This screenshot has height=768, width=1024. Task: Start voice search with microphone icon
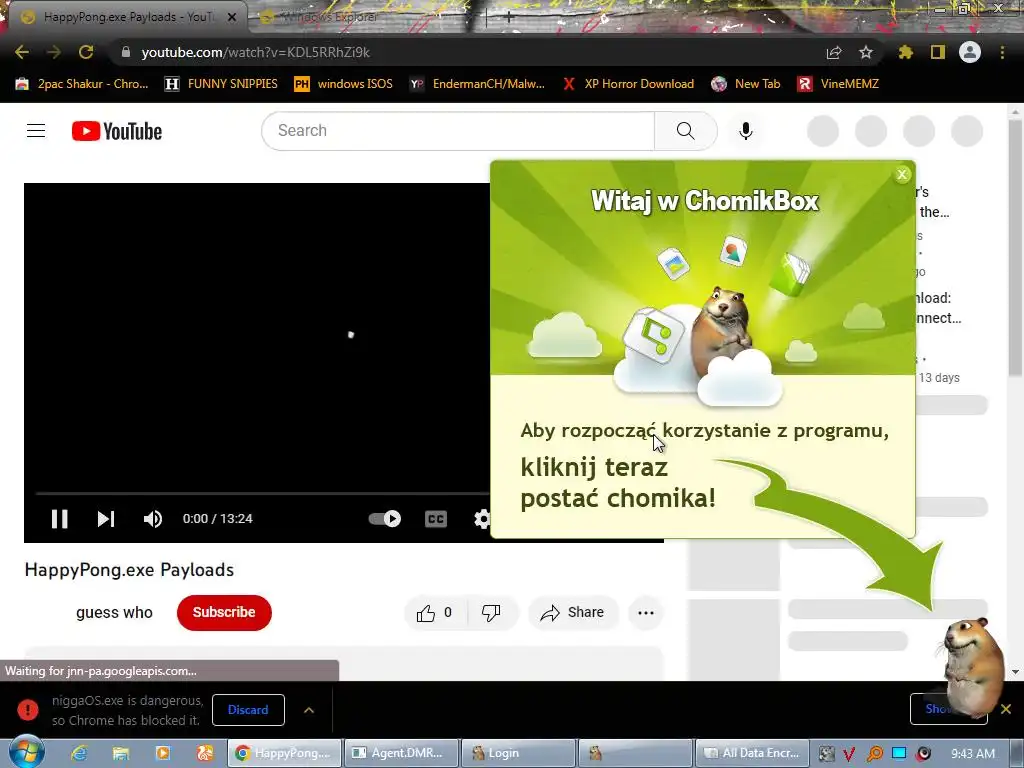pos(746,131)
